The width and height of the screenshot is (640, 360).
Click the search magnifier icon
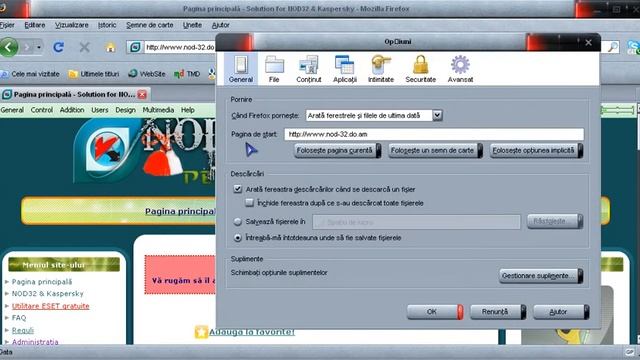[x=612, y=47]
